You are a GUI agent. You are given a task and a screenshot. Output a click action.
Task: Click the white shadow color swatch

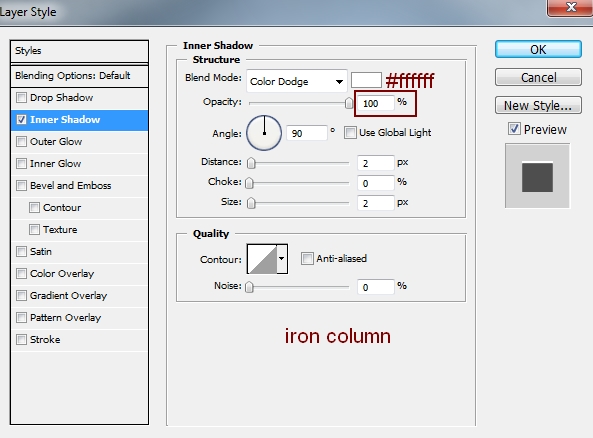tap(366, 80)
